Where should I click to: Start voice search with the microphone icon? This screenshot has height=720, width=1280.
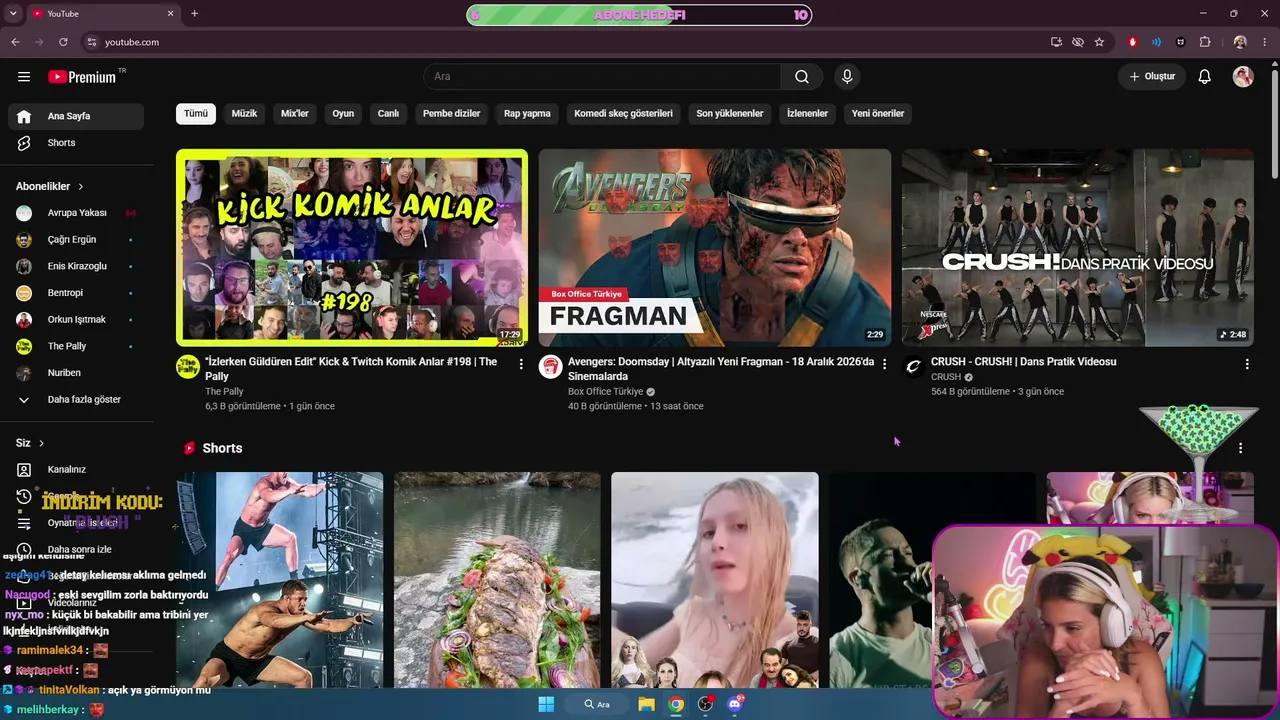point(847,77)
